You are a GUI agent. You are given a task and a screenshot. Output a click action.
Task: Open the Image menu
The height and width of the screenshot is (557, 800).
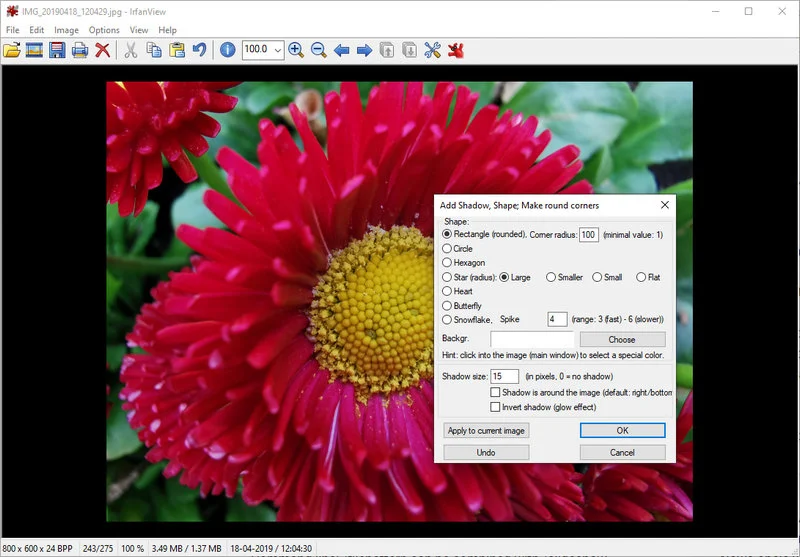66,30
